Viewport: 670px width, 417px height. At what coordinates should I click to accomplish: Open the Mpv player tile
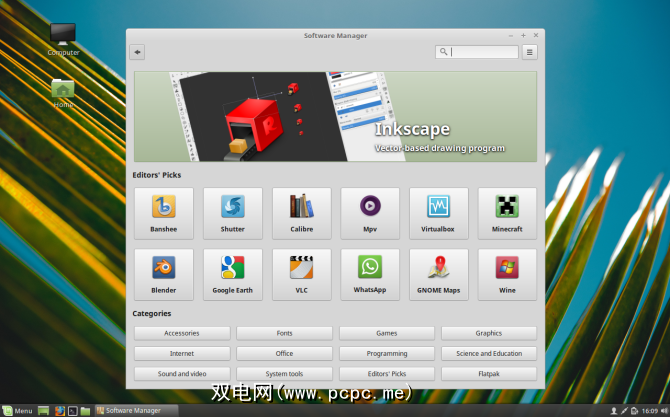click(370, 214)
